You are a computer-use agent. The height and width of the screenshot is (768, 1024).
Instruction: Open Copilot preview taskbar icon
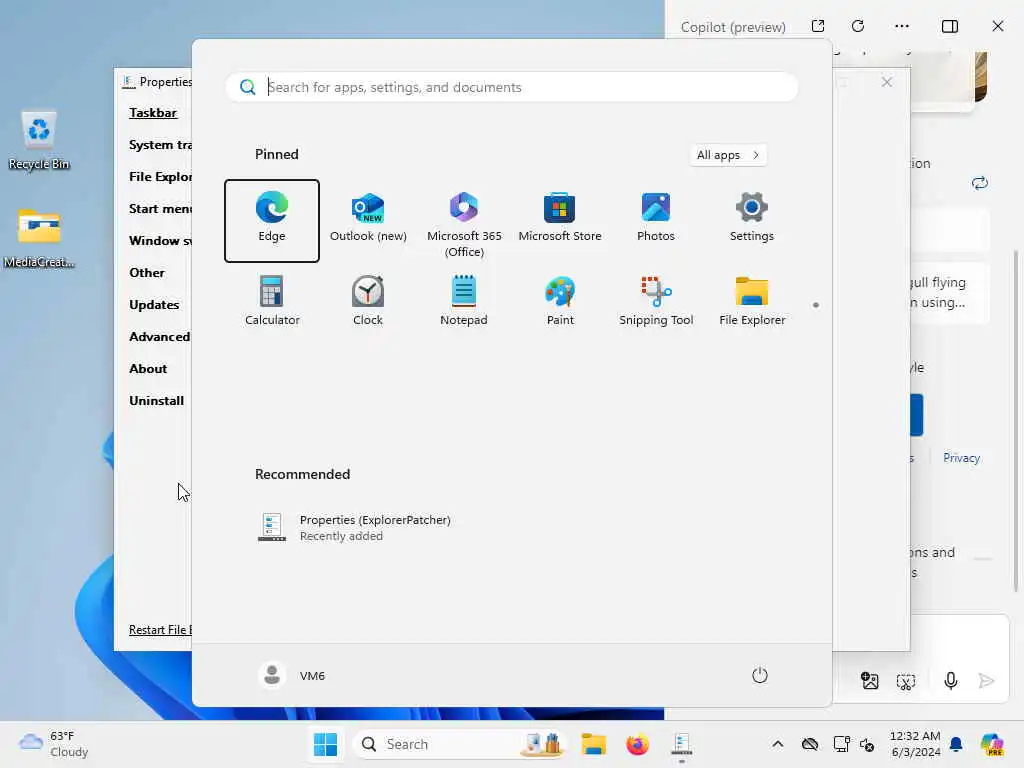coord(991,744)
